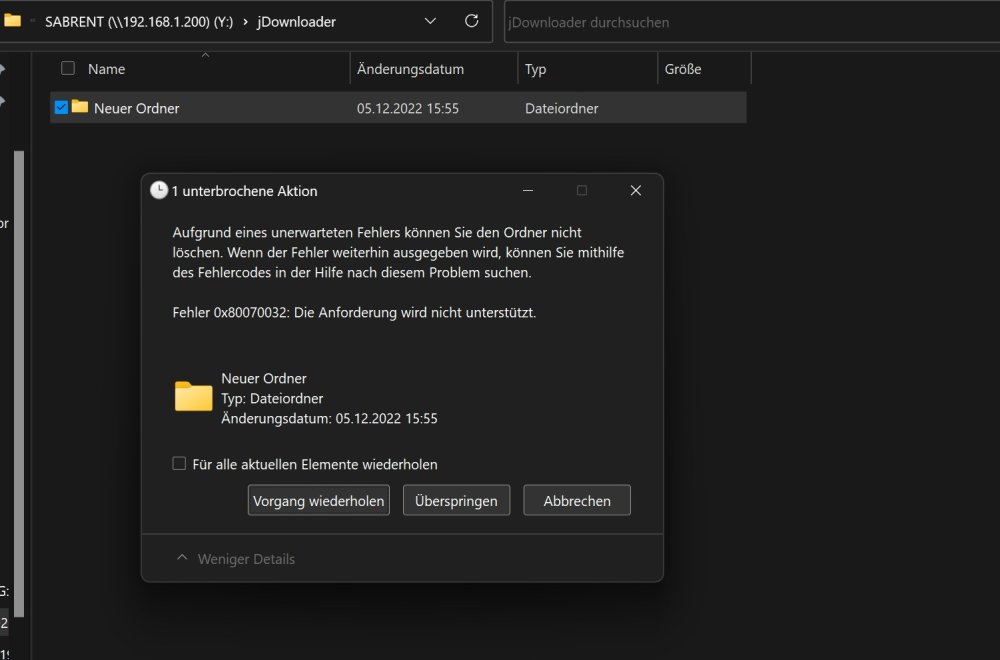The image size is (1000, 660).
Task: Close the '1 unterbrochene Aktion' dialog
Action: point(636,191)
